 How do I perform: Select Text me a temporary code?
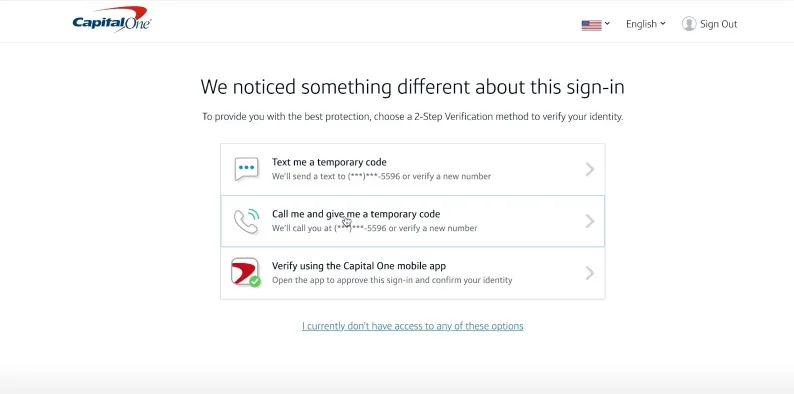coord(413,169)
